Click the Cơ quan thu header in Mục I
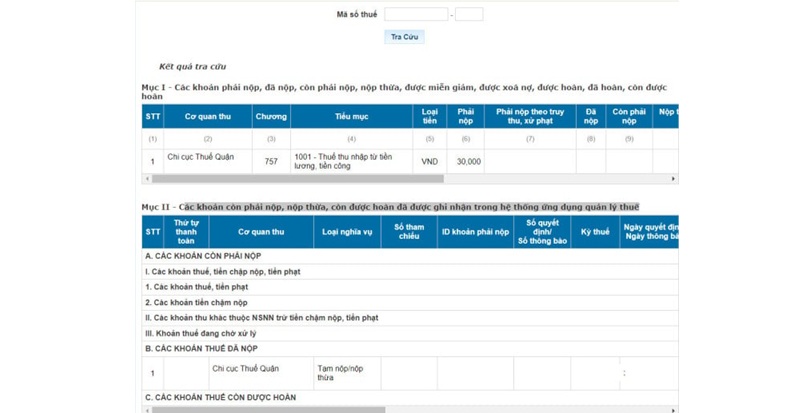Screen dimensions: 800x413 click(x=207, y=116)
